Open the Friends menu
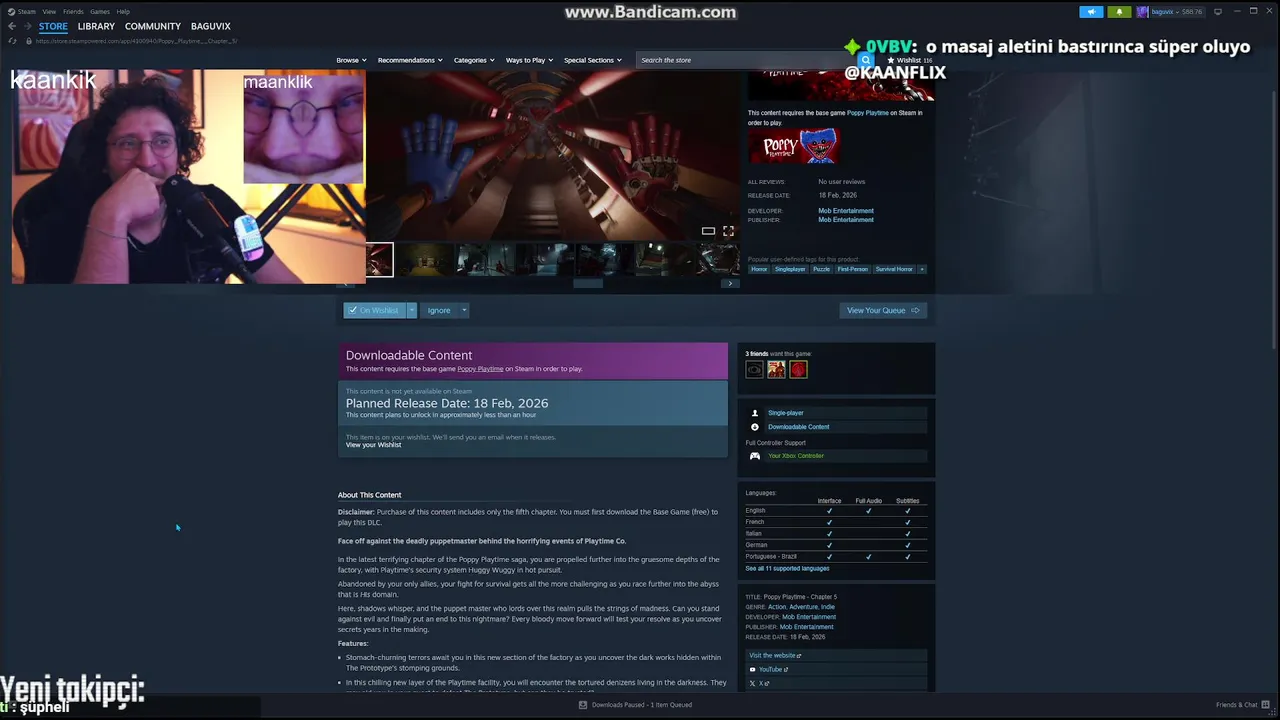 (x=73, y=11)
